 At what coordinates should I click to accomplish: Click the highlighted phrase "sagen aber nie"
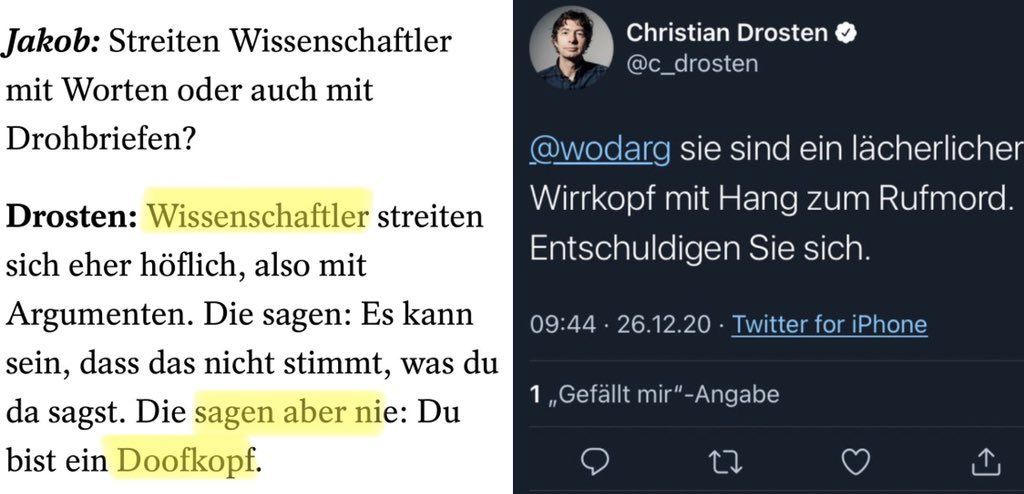pos(287,412)
